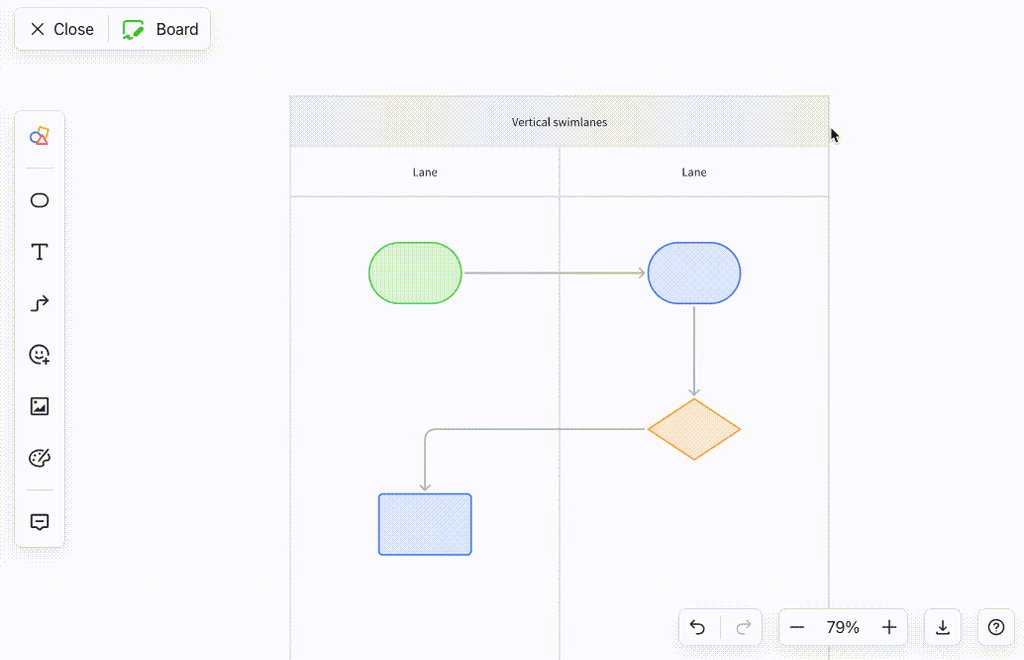Click the Undo icon
Screen dimensions: 1024x660
(x=698, y=627)
